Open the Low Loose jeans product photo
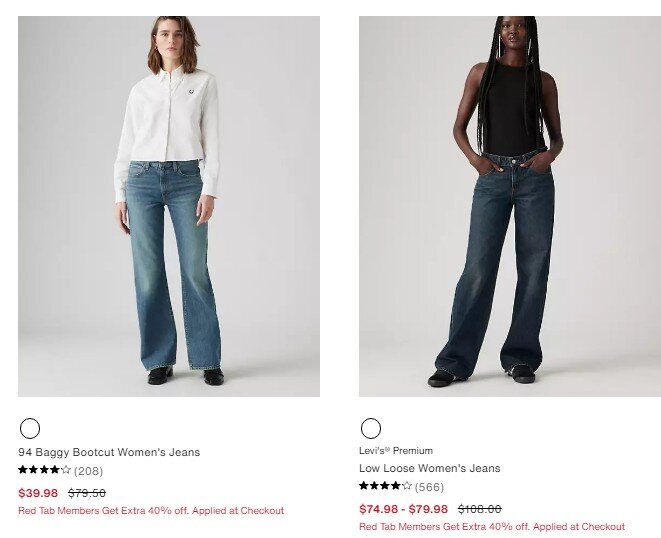 click(510, 206)
